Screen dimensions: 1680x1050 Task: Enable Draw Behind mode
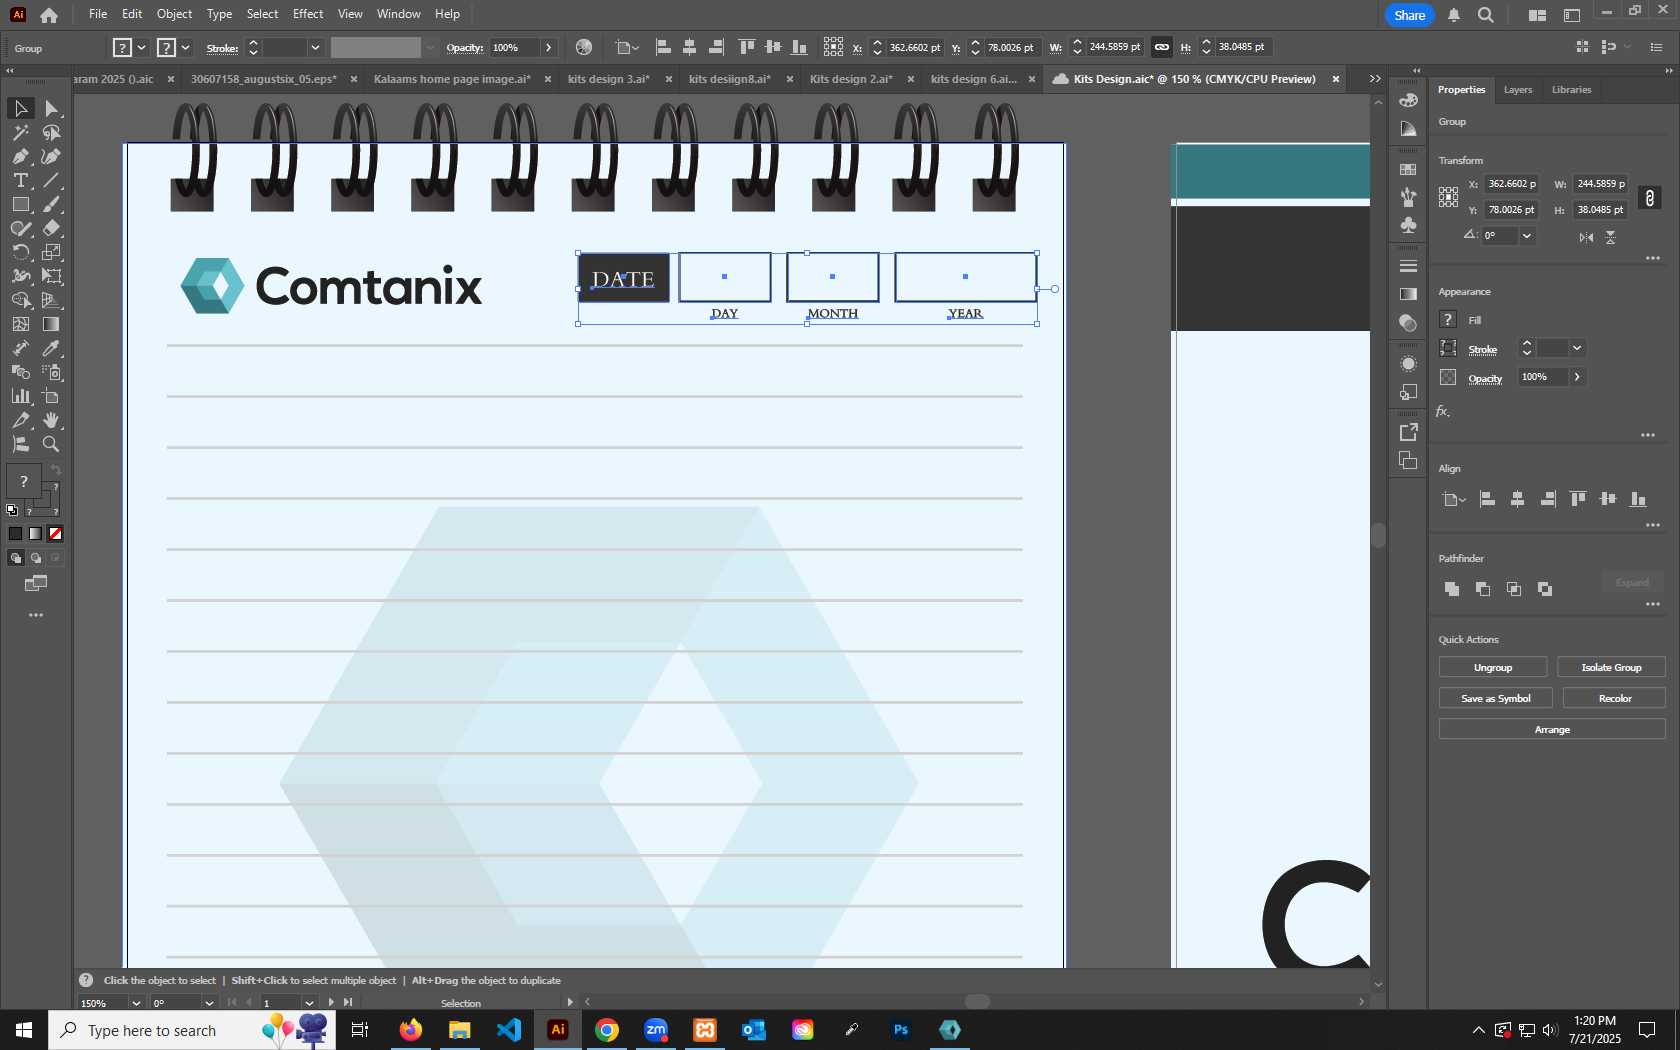(36, 558)
